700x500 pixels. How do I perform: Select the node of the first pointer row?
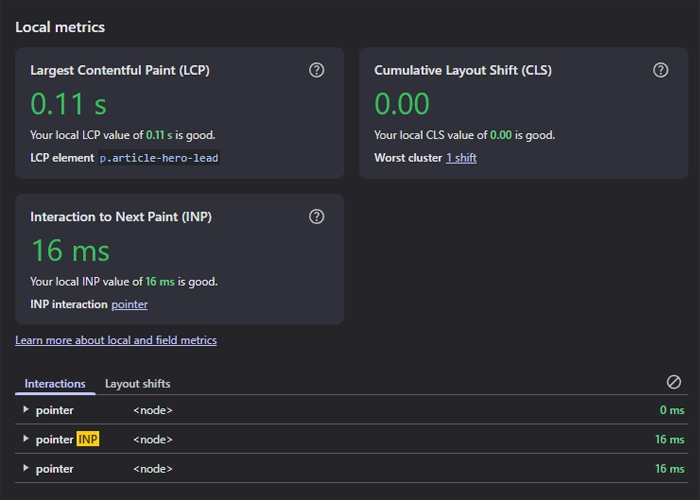point(153,410)
